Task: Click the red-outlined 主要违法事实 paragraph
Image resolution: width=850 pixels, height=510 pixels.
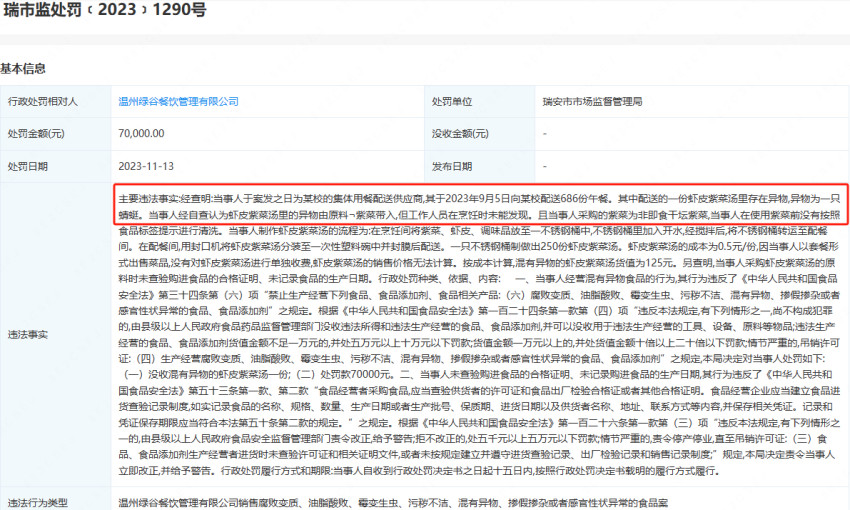Action: pos(480,205)
